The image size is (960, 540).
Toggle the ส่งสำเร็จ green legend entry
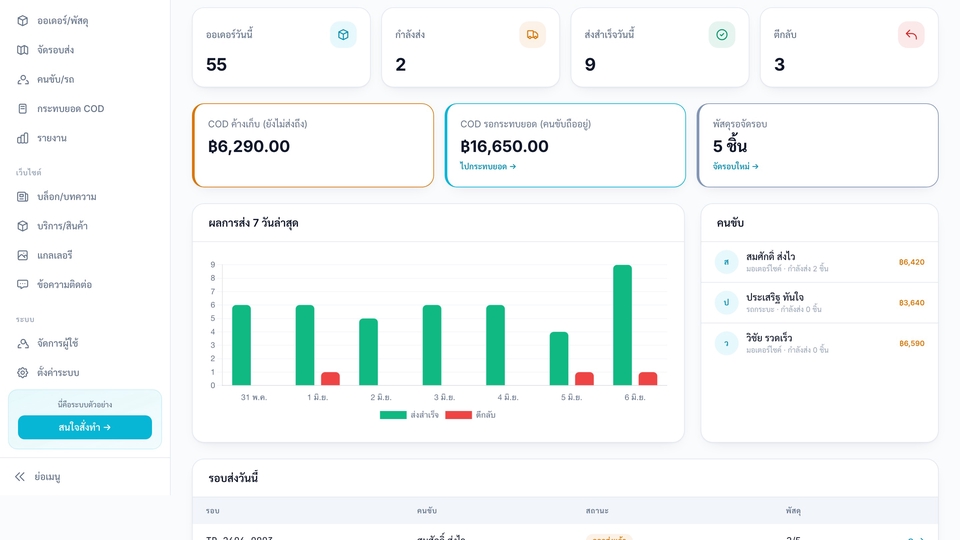(x=409, y=414)
